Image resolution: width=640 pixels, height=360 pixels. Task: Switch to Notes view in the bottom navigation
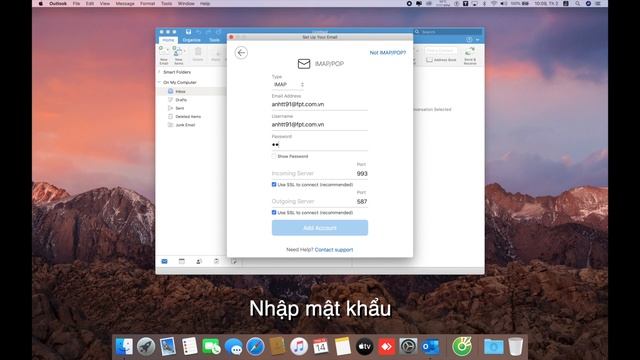tap(234, 261)
